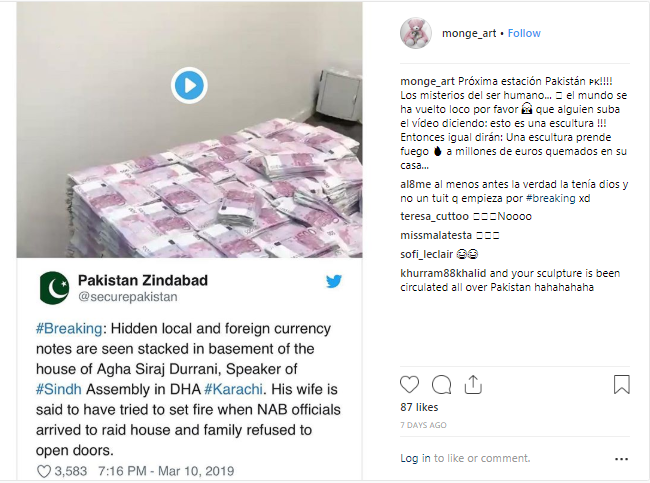650x483 pixels.
Task: Open the comment speech bubble icon
Action: coord(441,384)
